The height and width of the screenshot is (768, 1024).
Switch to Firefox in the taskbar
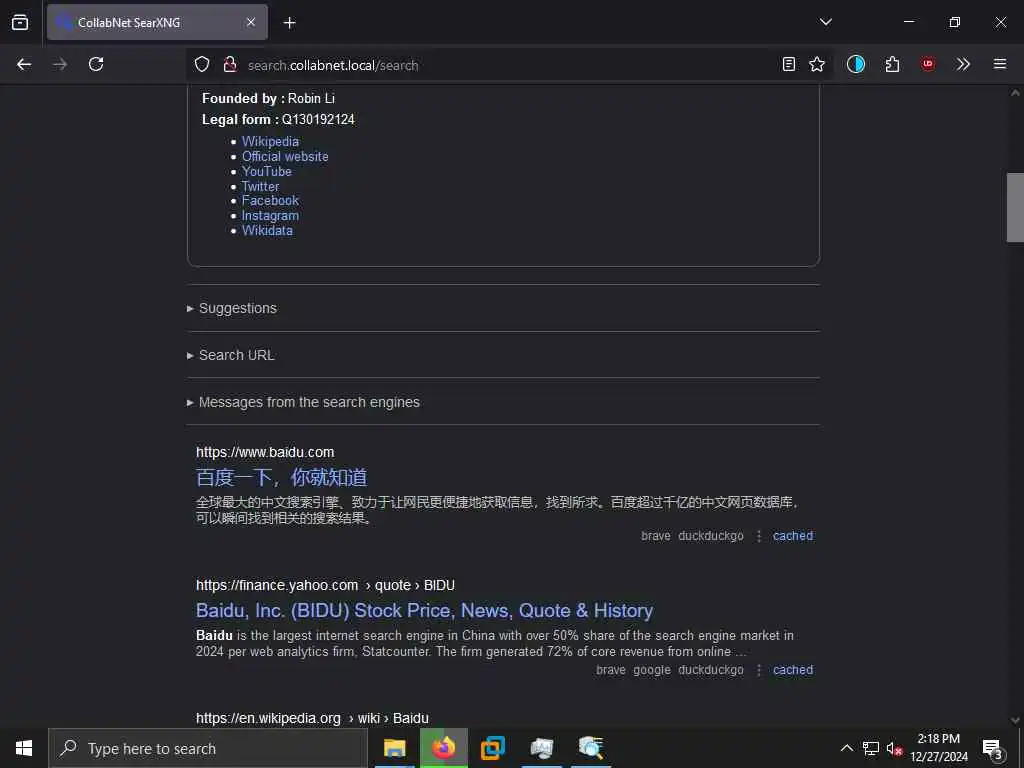(443, 748)
